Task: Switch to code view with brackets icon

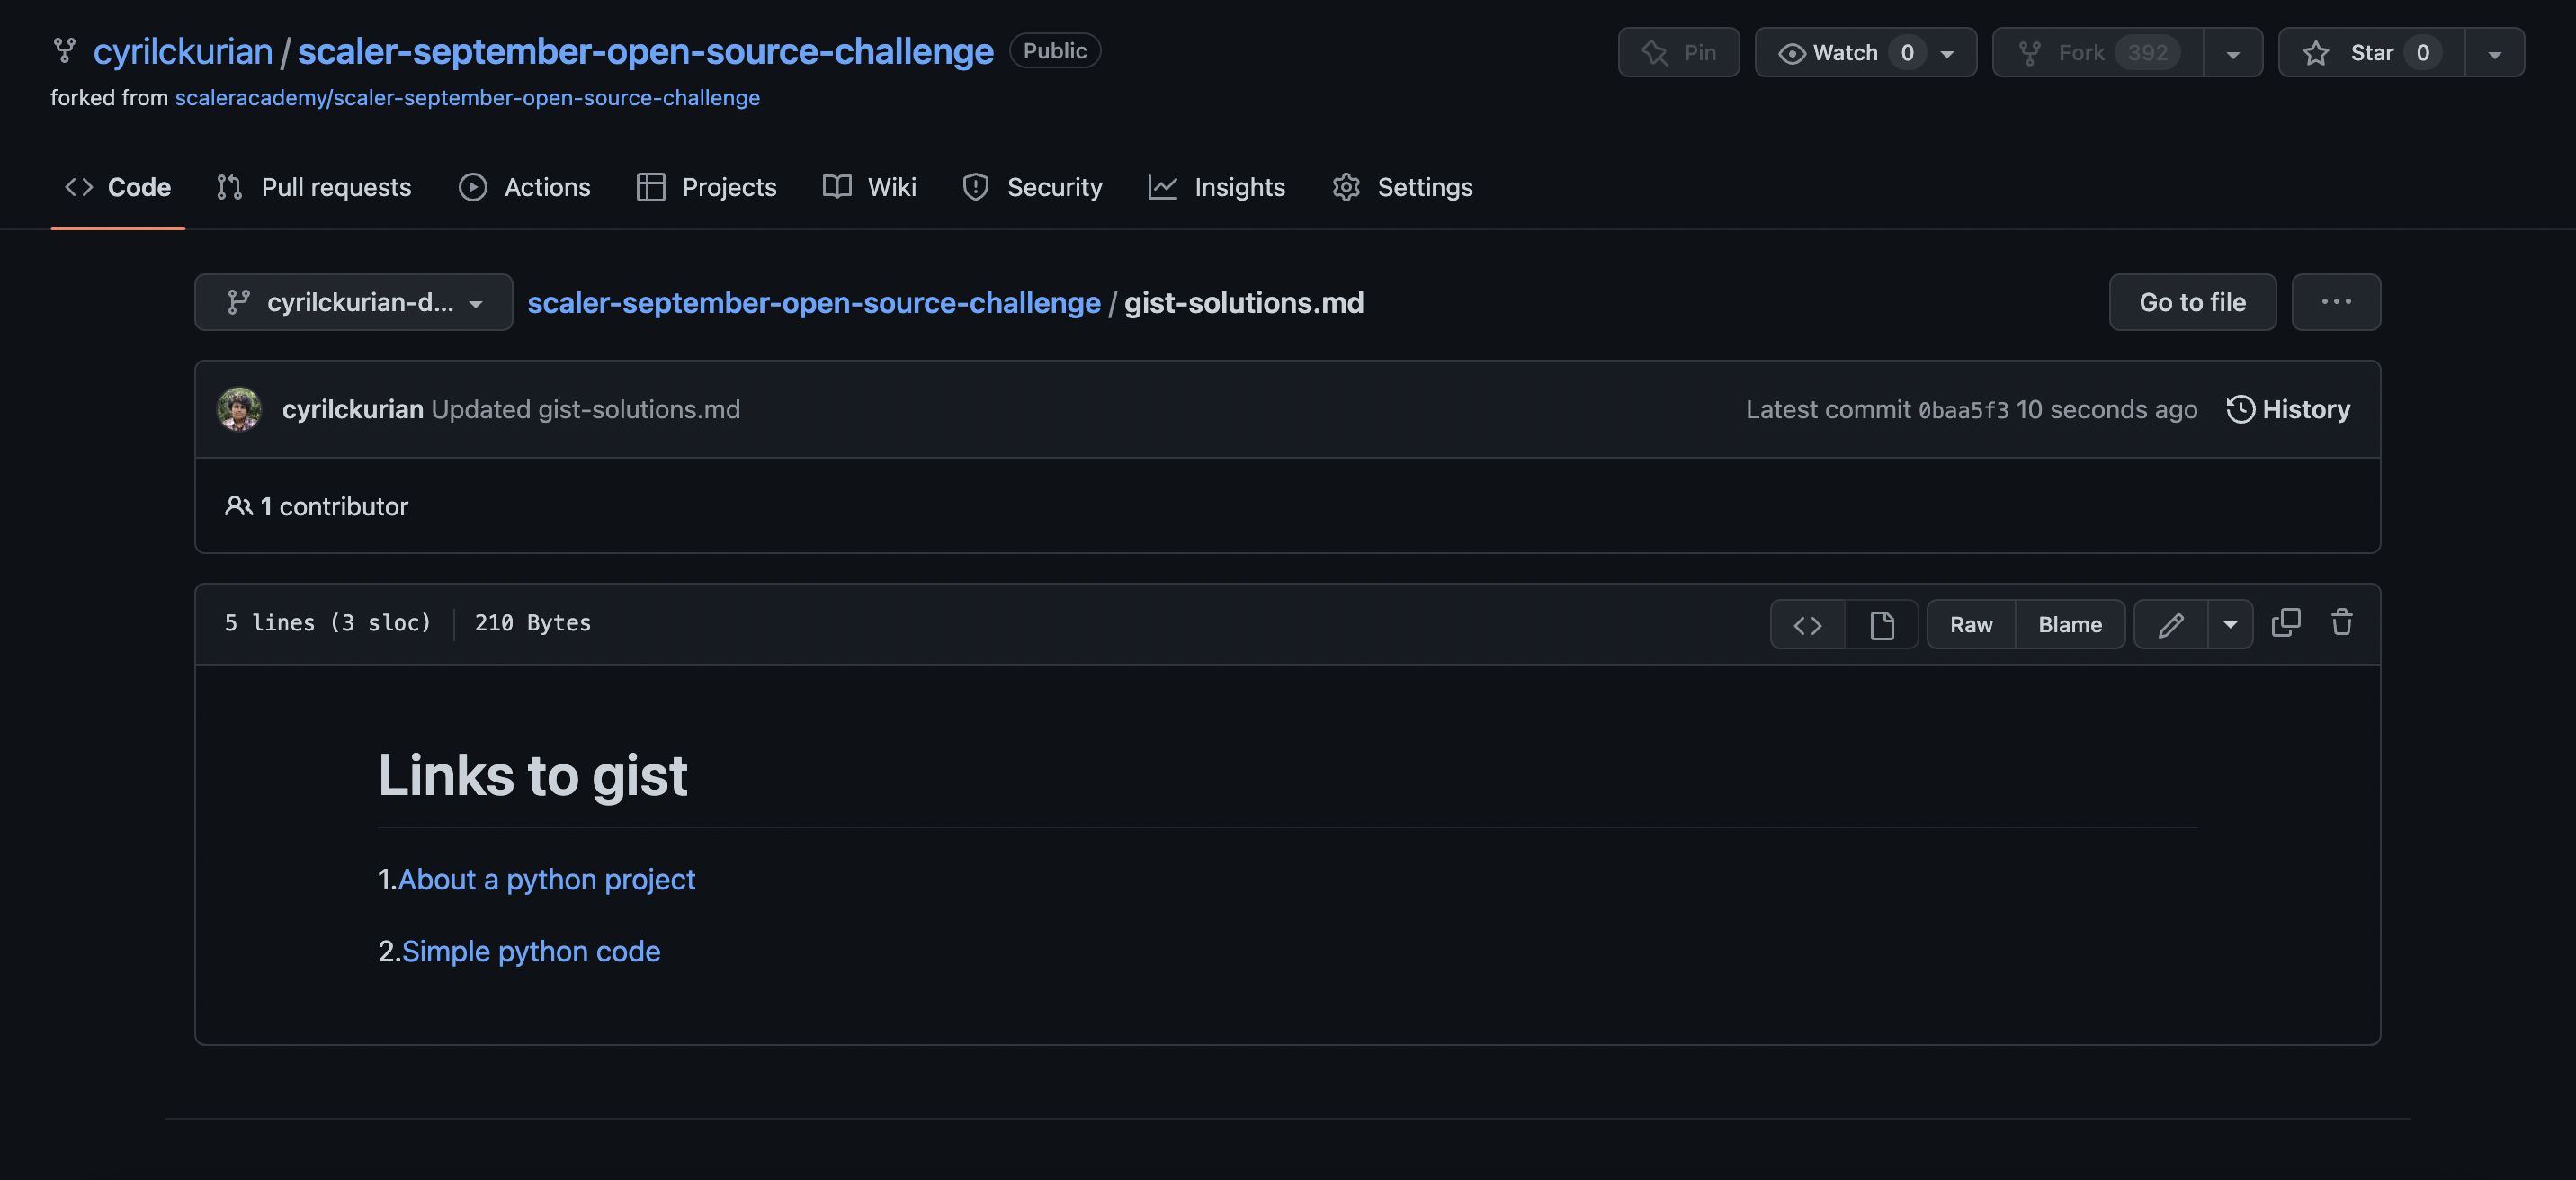Action: 1807,624
